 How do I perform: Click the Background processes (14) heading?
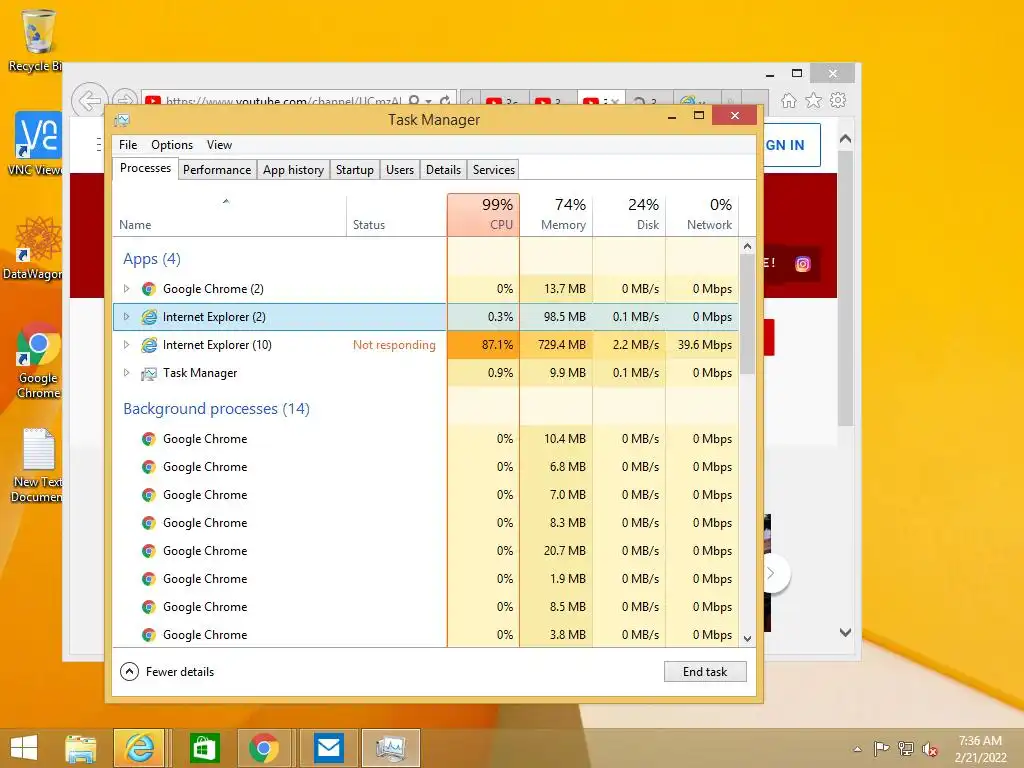[x=216, y=409]
